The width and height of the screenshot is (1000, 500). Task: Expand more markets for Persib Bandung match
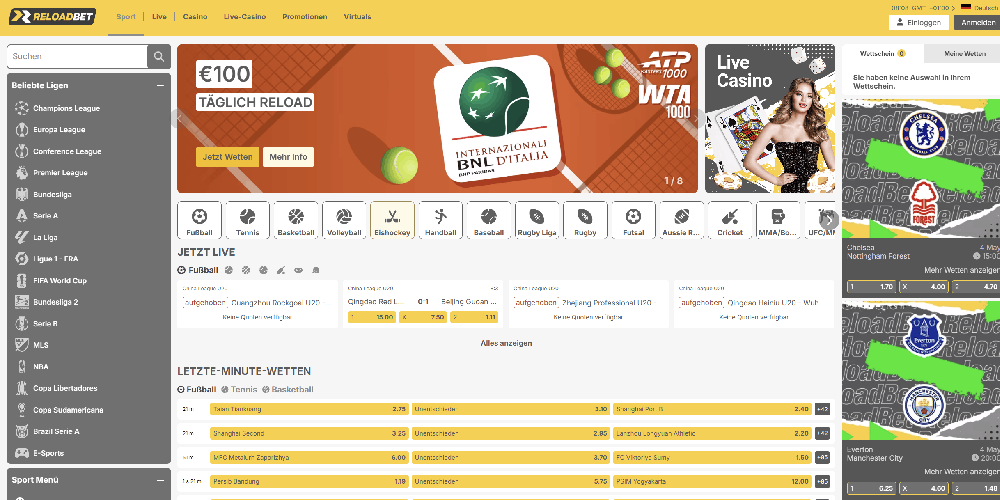tap(823, 482)
